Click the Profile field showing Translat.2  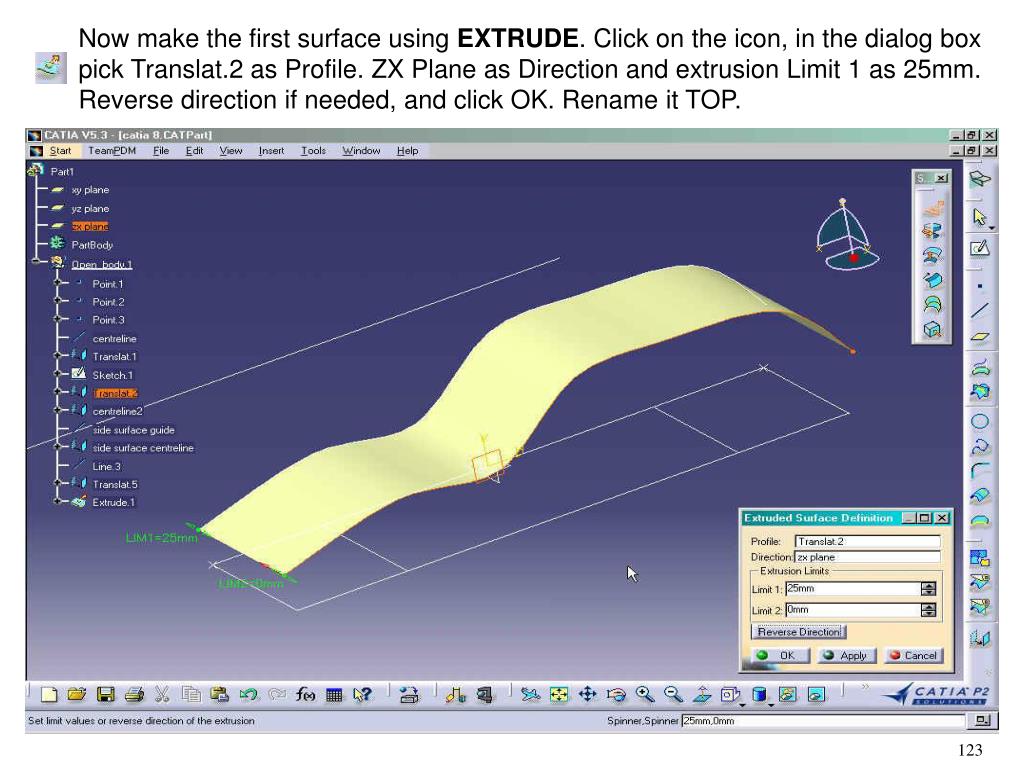[867, 541]
